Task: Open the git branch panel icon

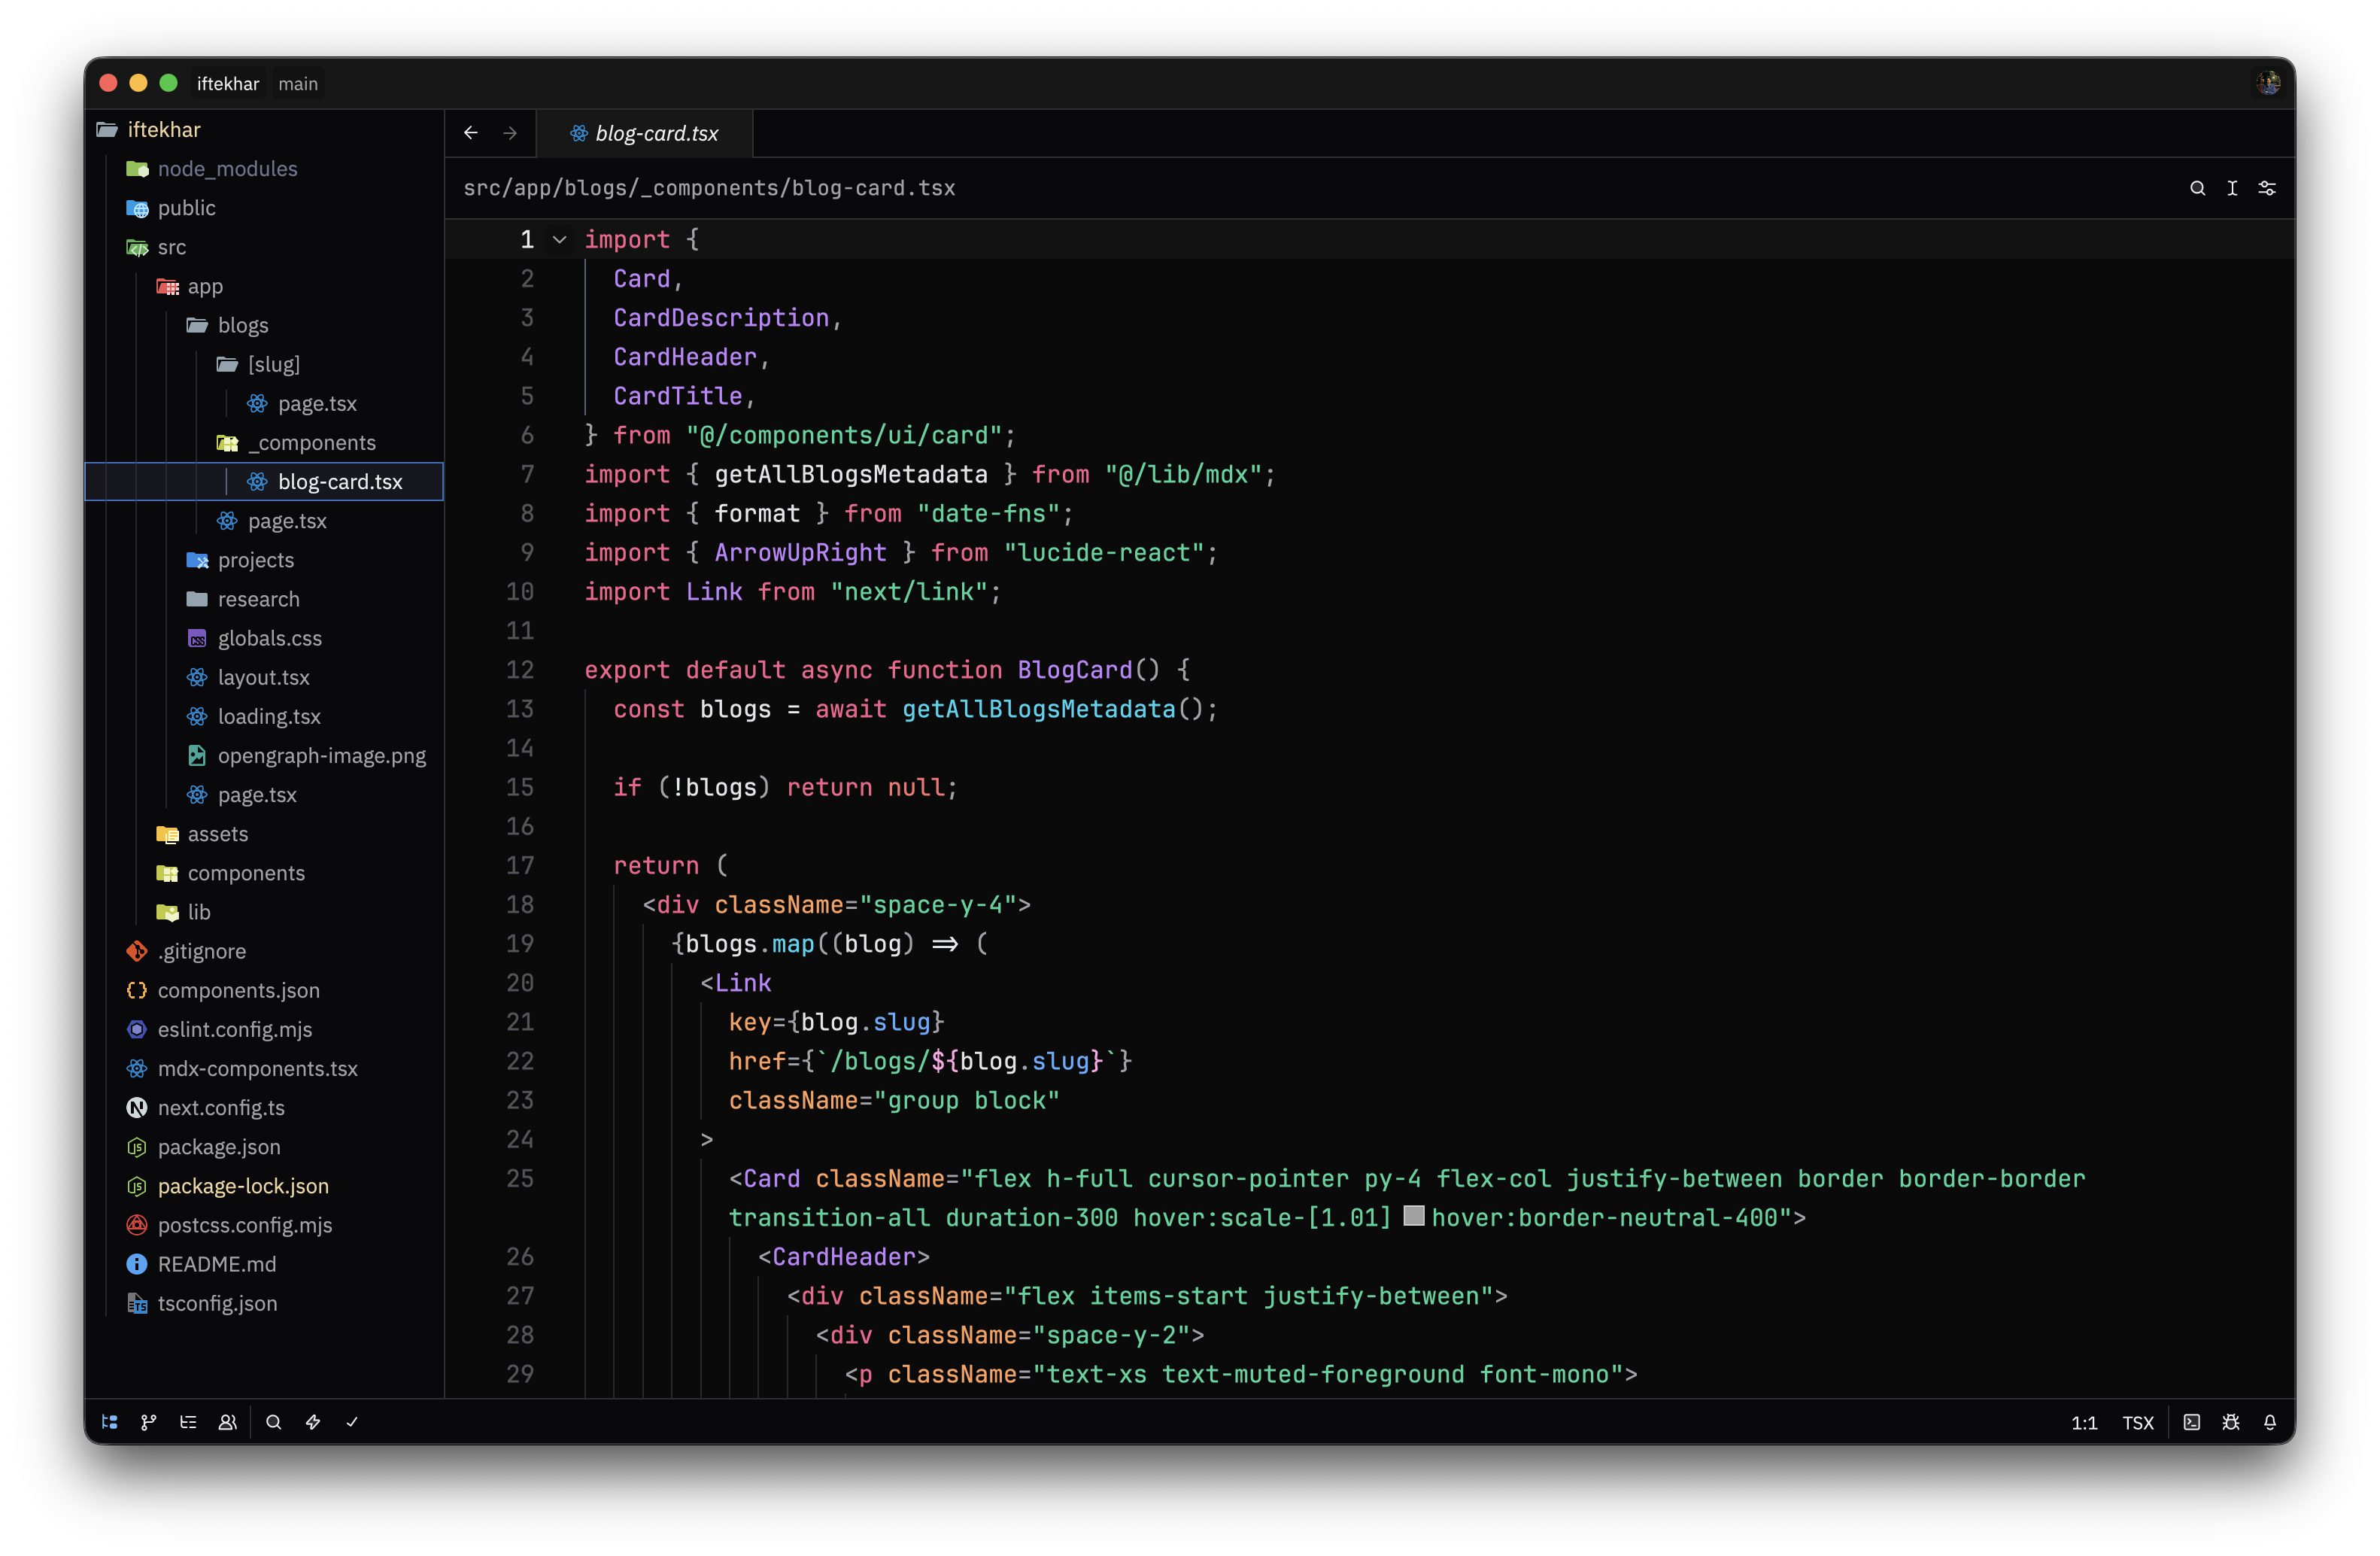Action: pos(149,1422)
